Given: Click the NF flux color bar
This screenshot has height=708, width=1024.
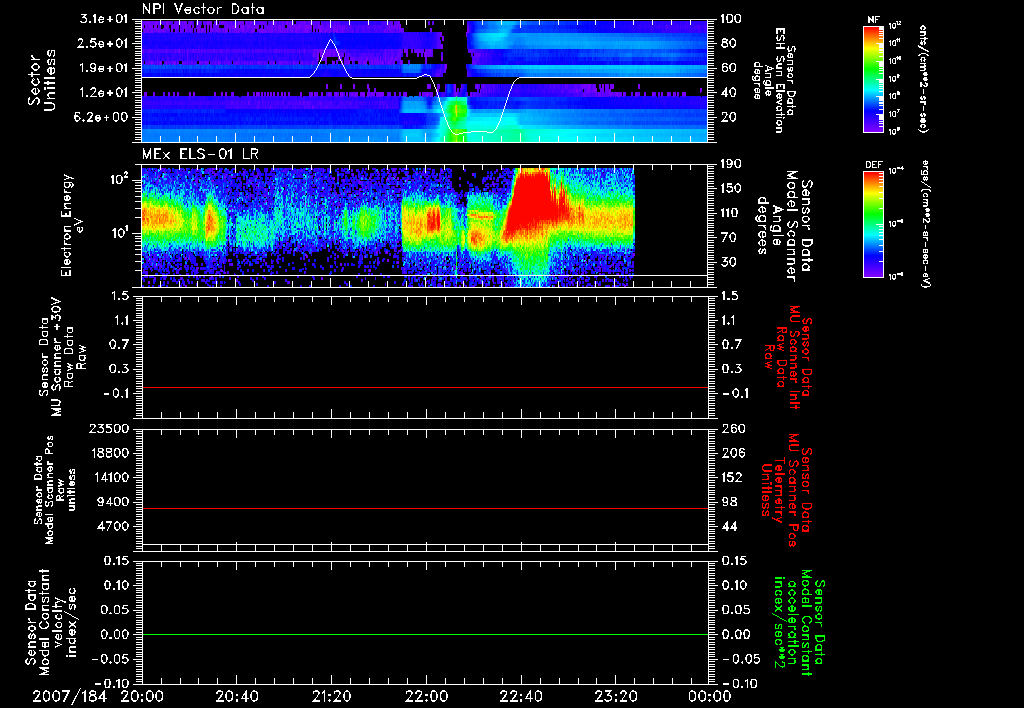Looking at the screenshot, I should 873,78.
